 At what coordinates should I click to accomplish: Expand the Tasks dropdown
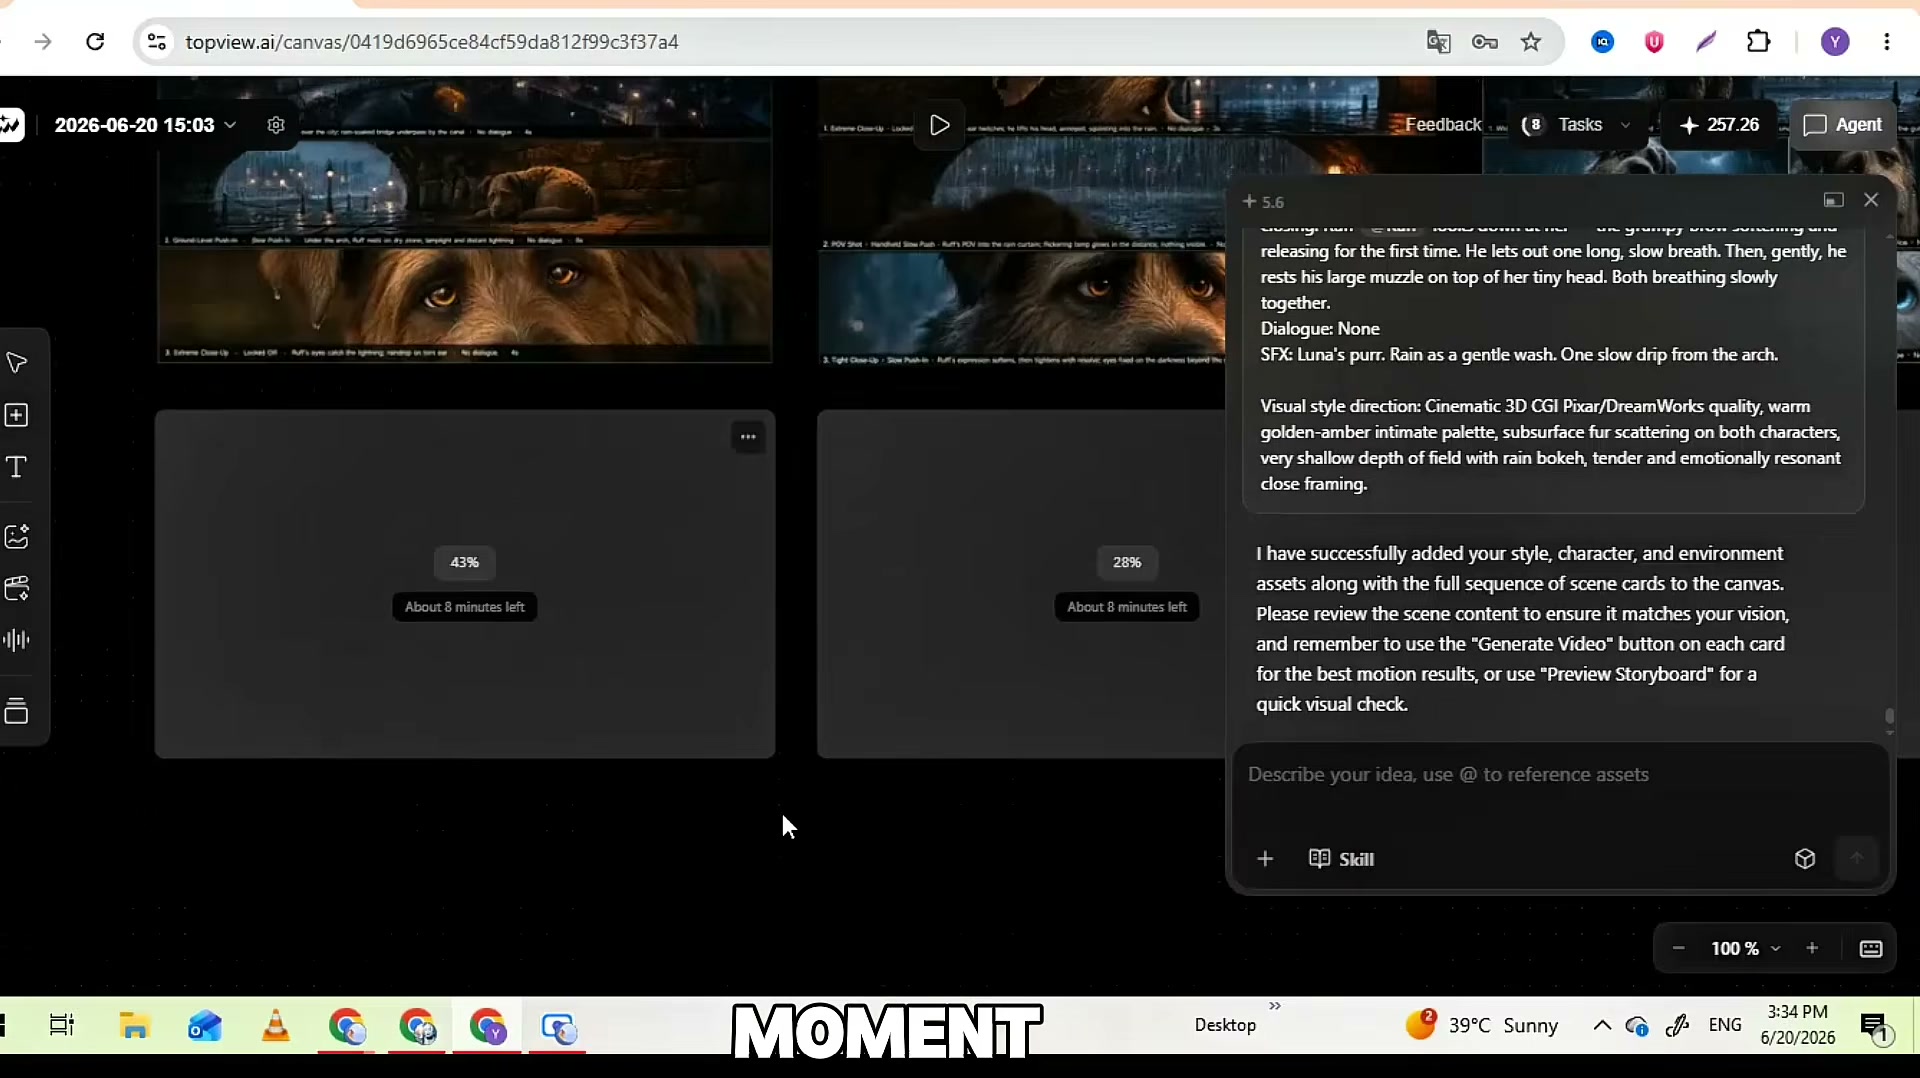[x=1576, y=125]
